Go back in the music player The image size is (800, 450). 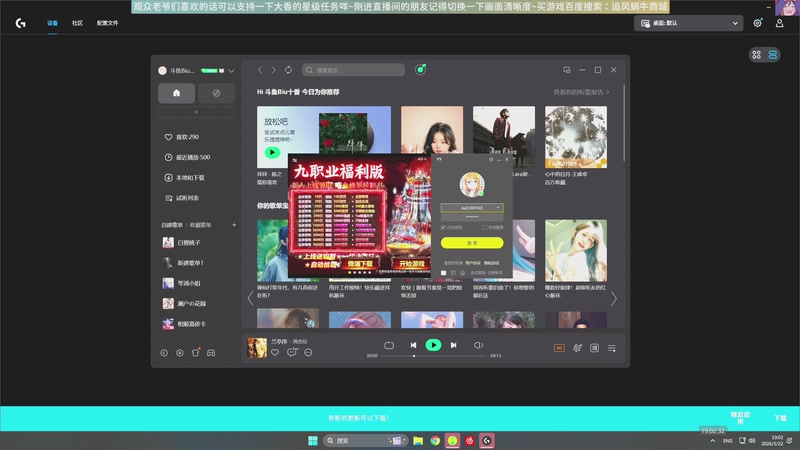pyautogui.click(x=260, y=70)
